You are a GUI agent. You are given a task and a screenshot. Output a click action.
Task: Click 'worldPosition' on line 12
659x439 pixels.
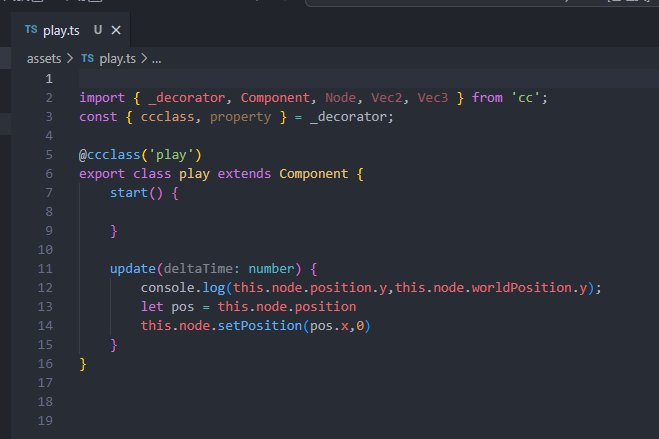[522, 288]
